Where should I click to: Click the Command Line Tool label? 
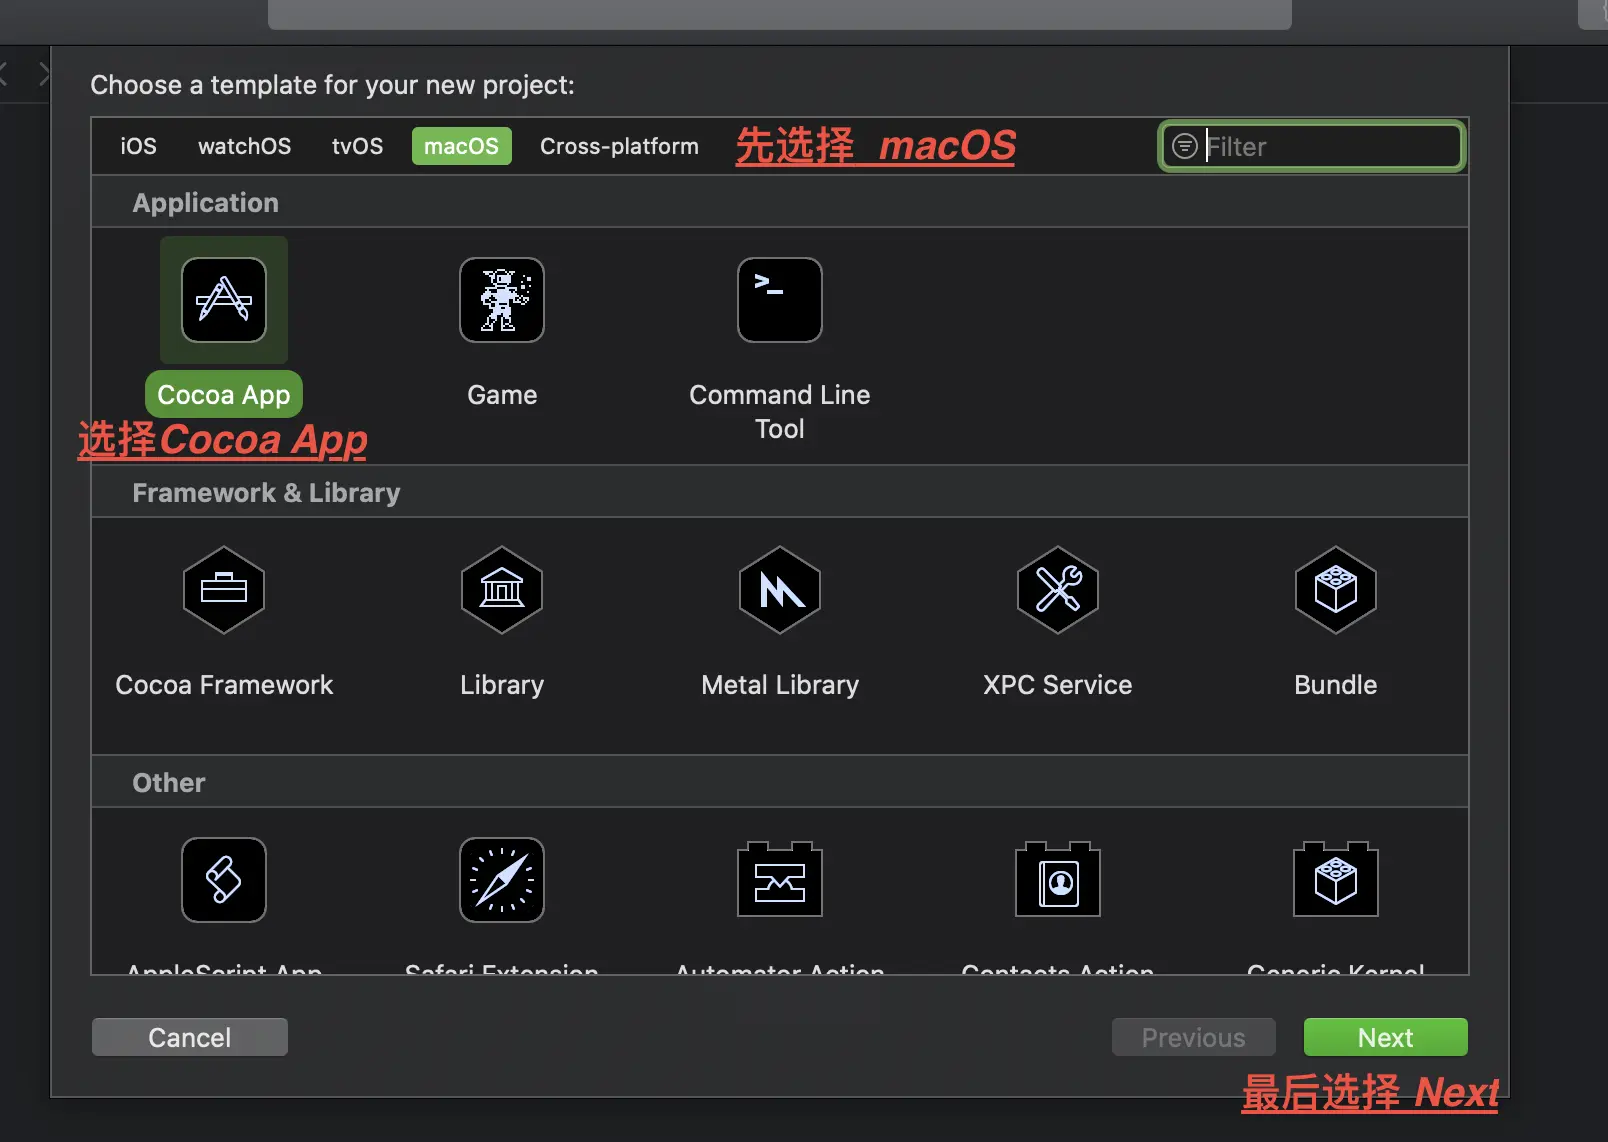click(x=780, y=412)
